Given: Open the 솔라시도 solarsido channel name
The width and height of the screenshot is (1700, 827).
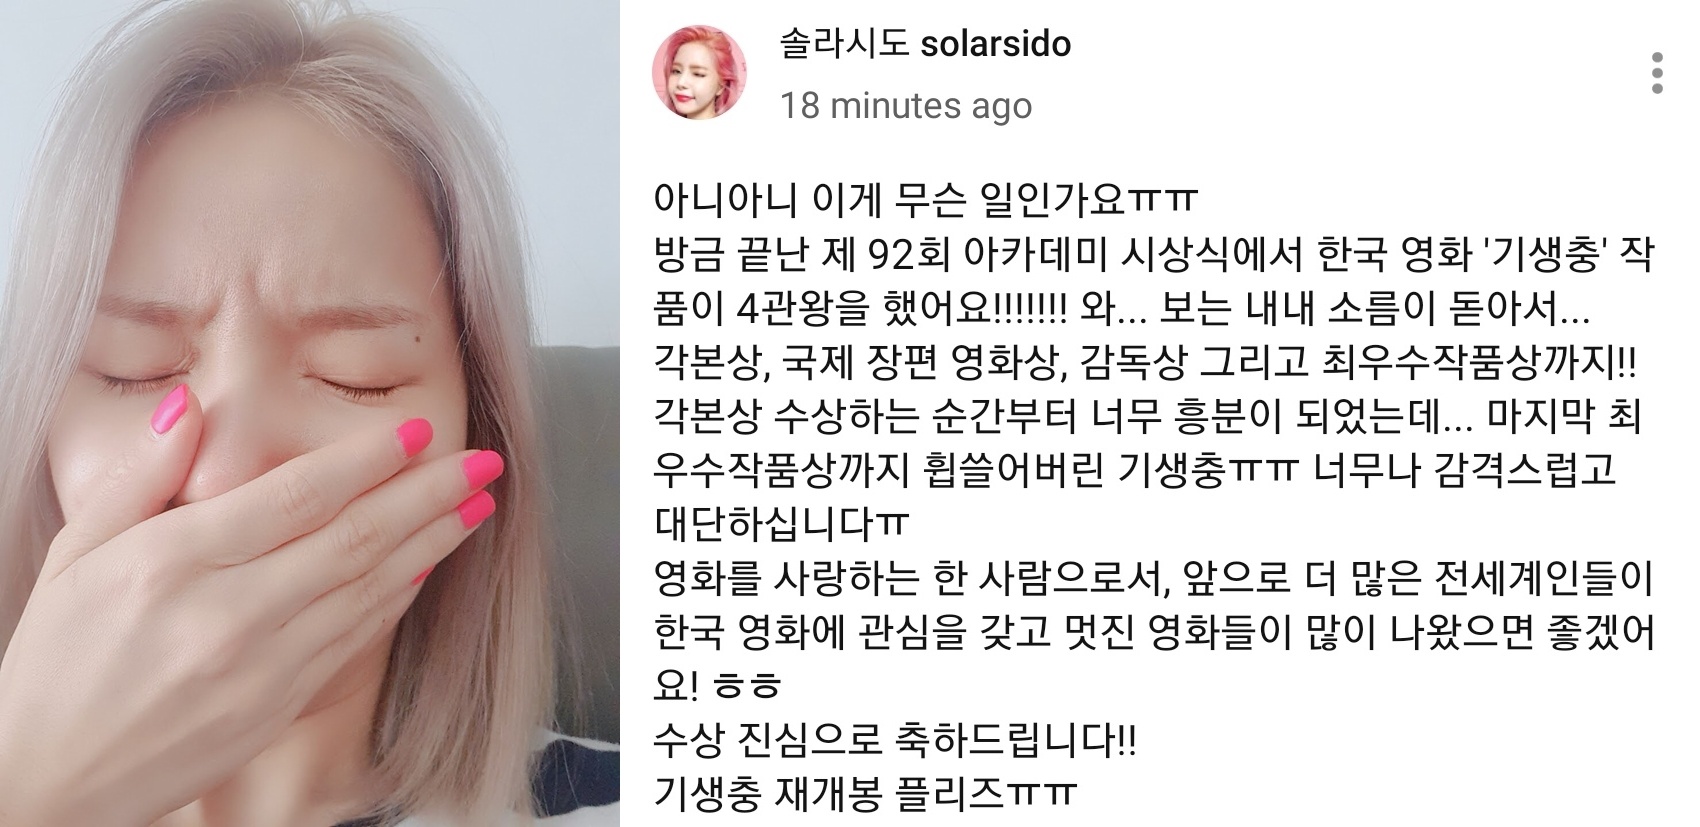Looking at the screenshot, I should [925, 44].
